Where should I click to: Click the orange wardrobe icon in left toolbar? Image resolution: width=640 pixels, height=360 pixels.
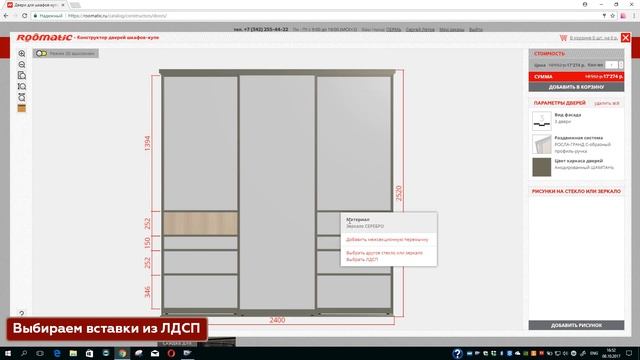tap(22, 108)
